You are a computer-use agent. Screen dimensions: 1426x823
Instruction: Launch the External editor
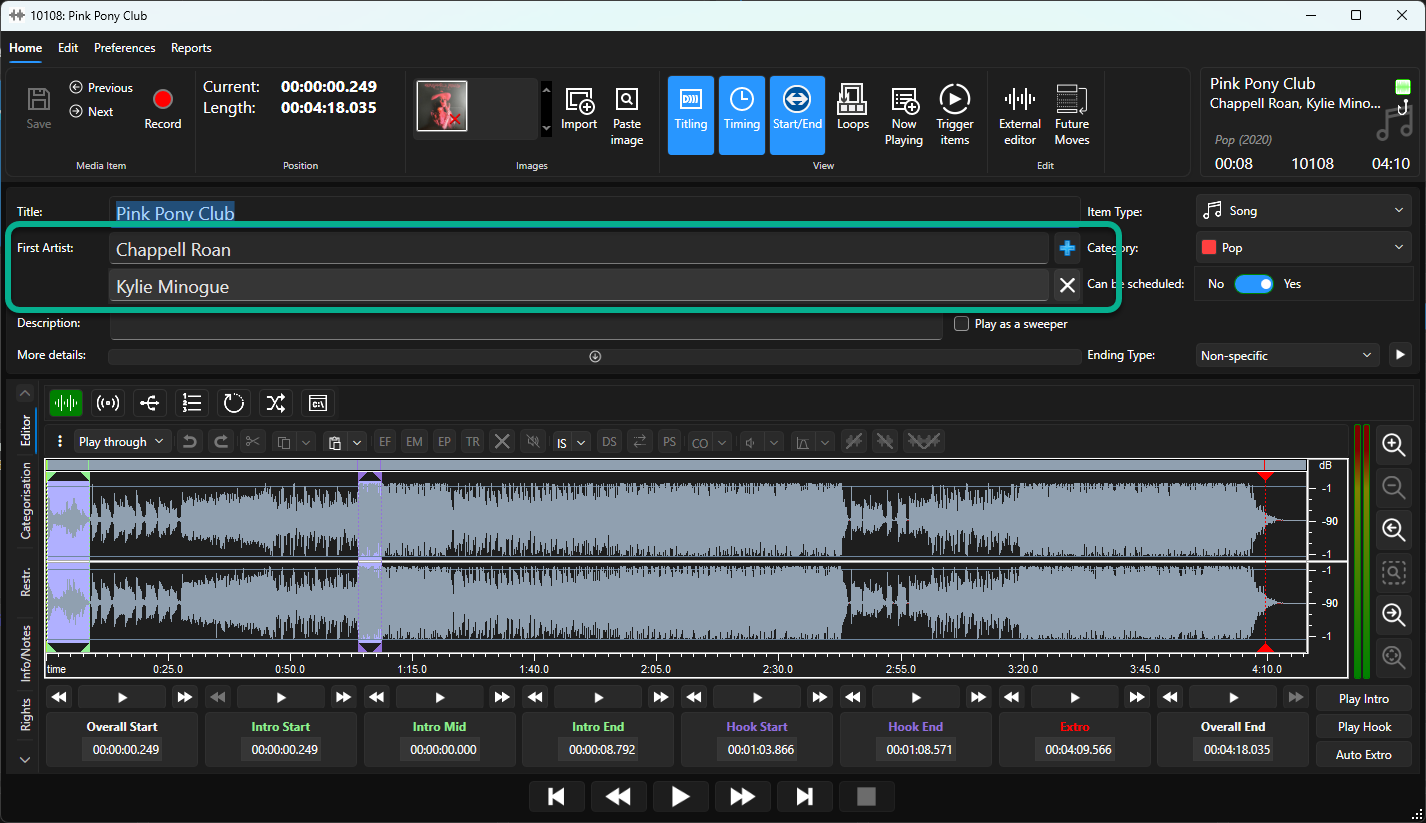pos(1019,115)
